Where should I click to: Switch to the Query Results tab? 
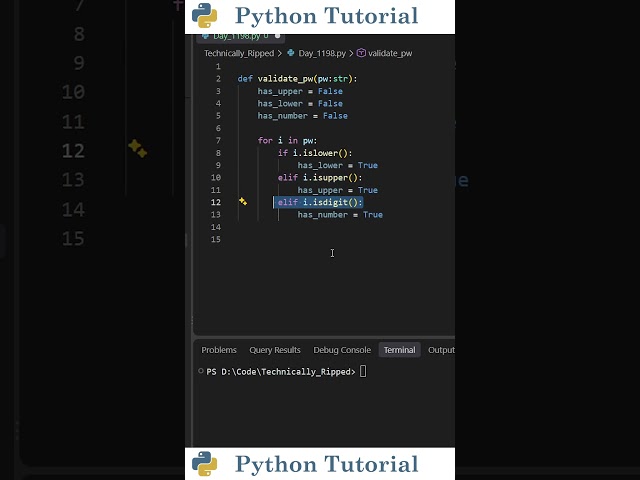click(275, 350)
